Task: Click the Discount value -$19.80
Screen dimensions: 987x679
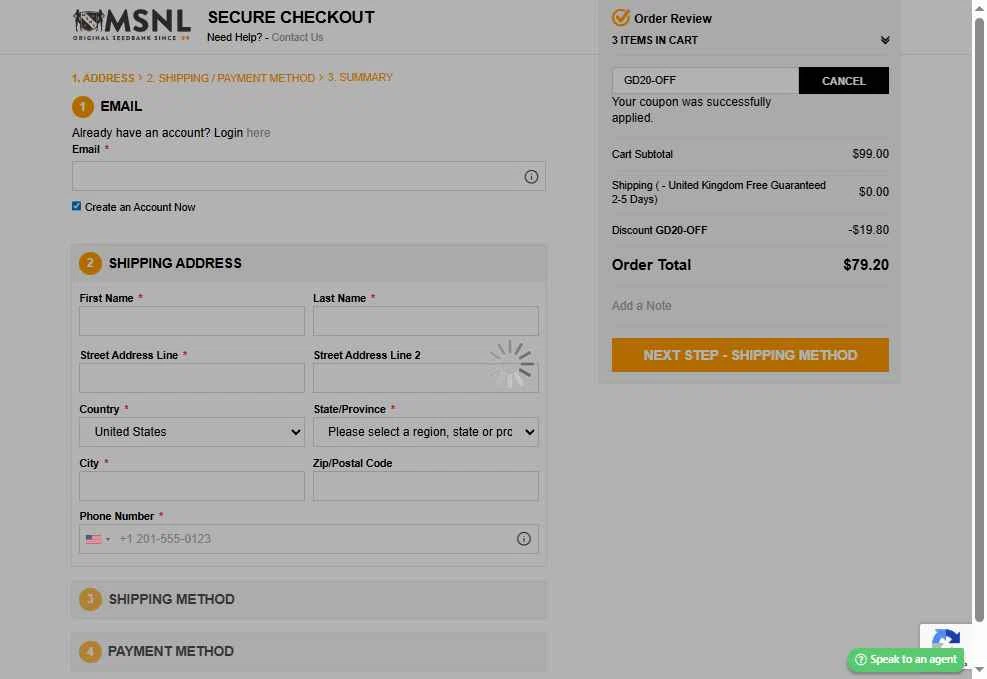Action: pos(869,230)
